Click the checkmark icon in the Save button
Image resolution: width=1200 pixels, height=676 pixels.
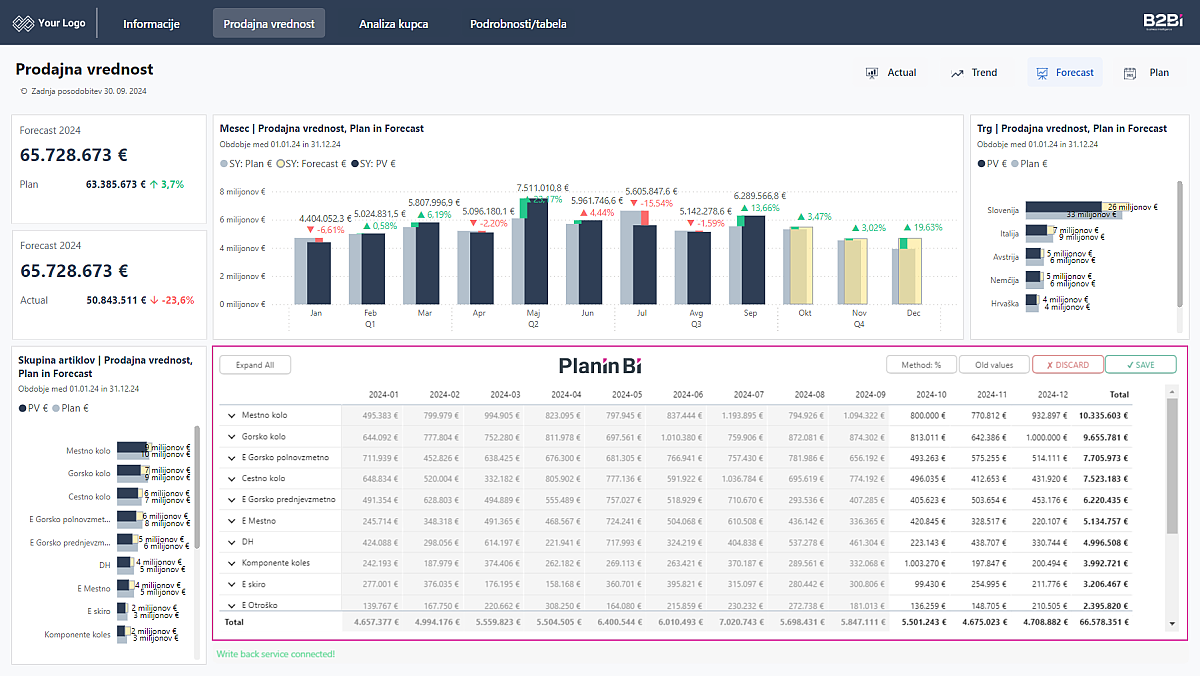(1130, 365)
